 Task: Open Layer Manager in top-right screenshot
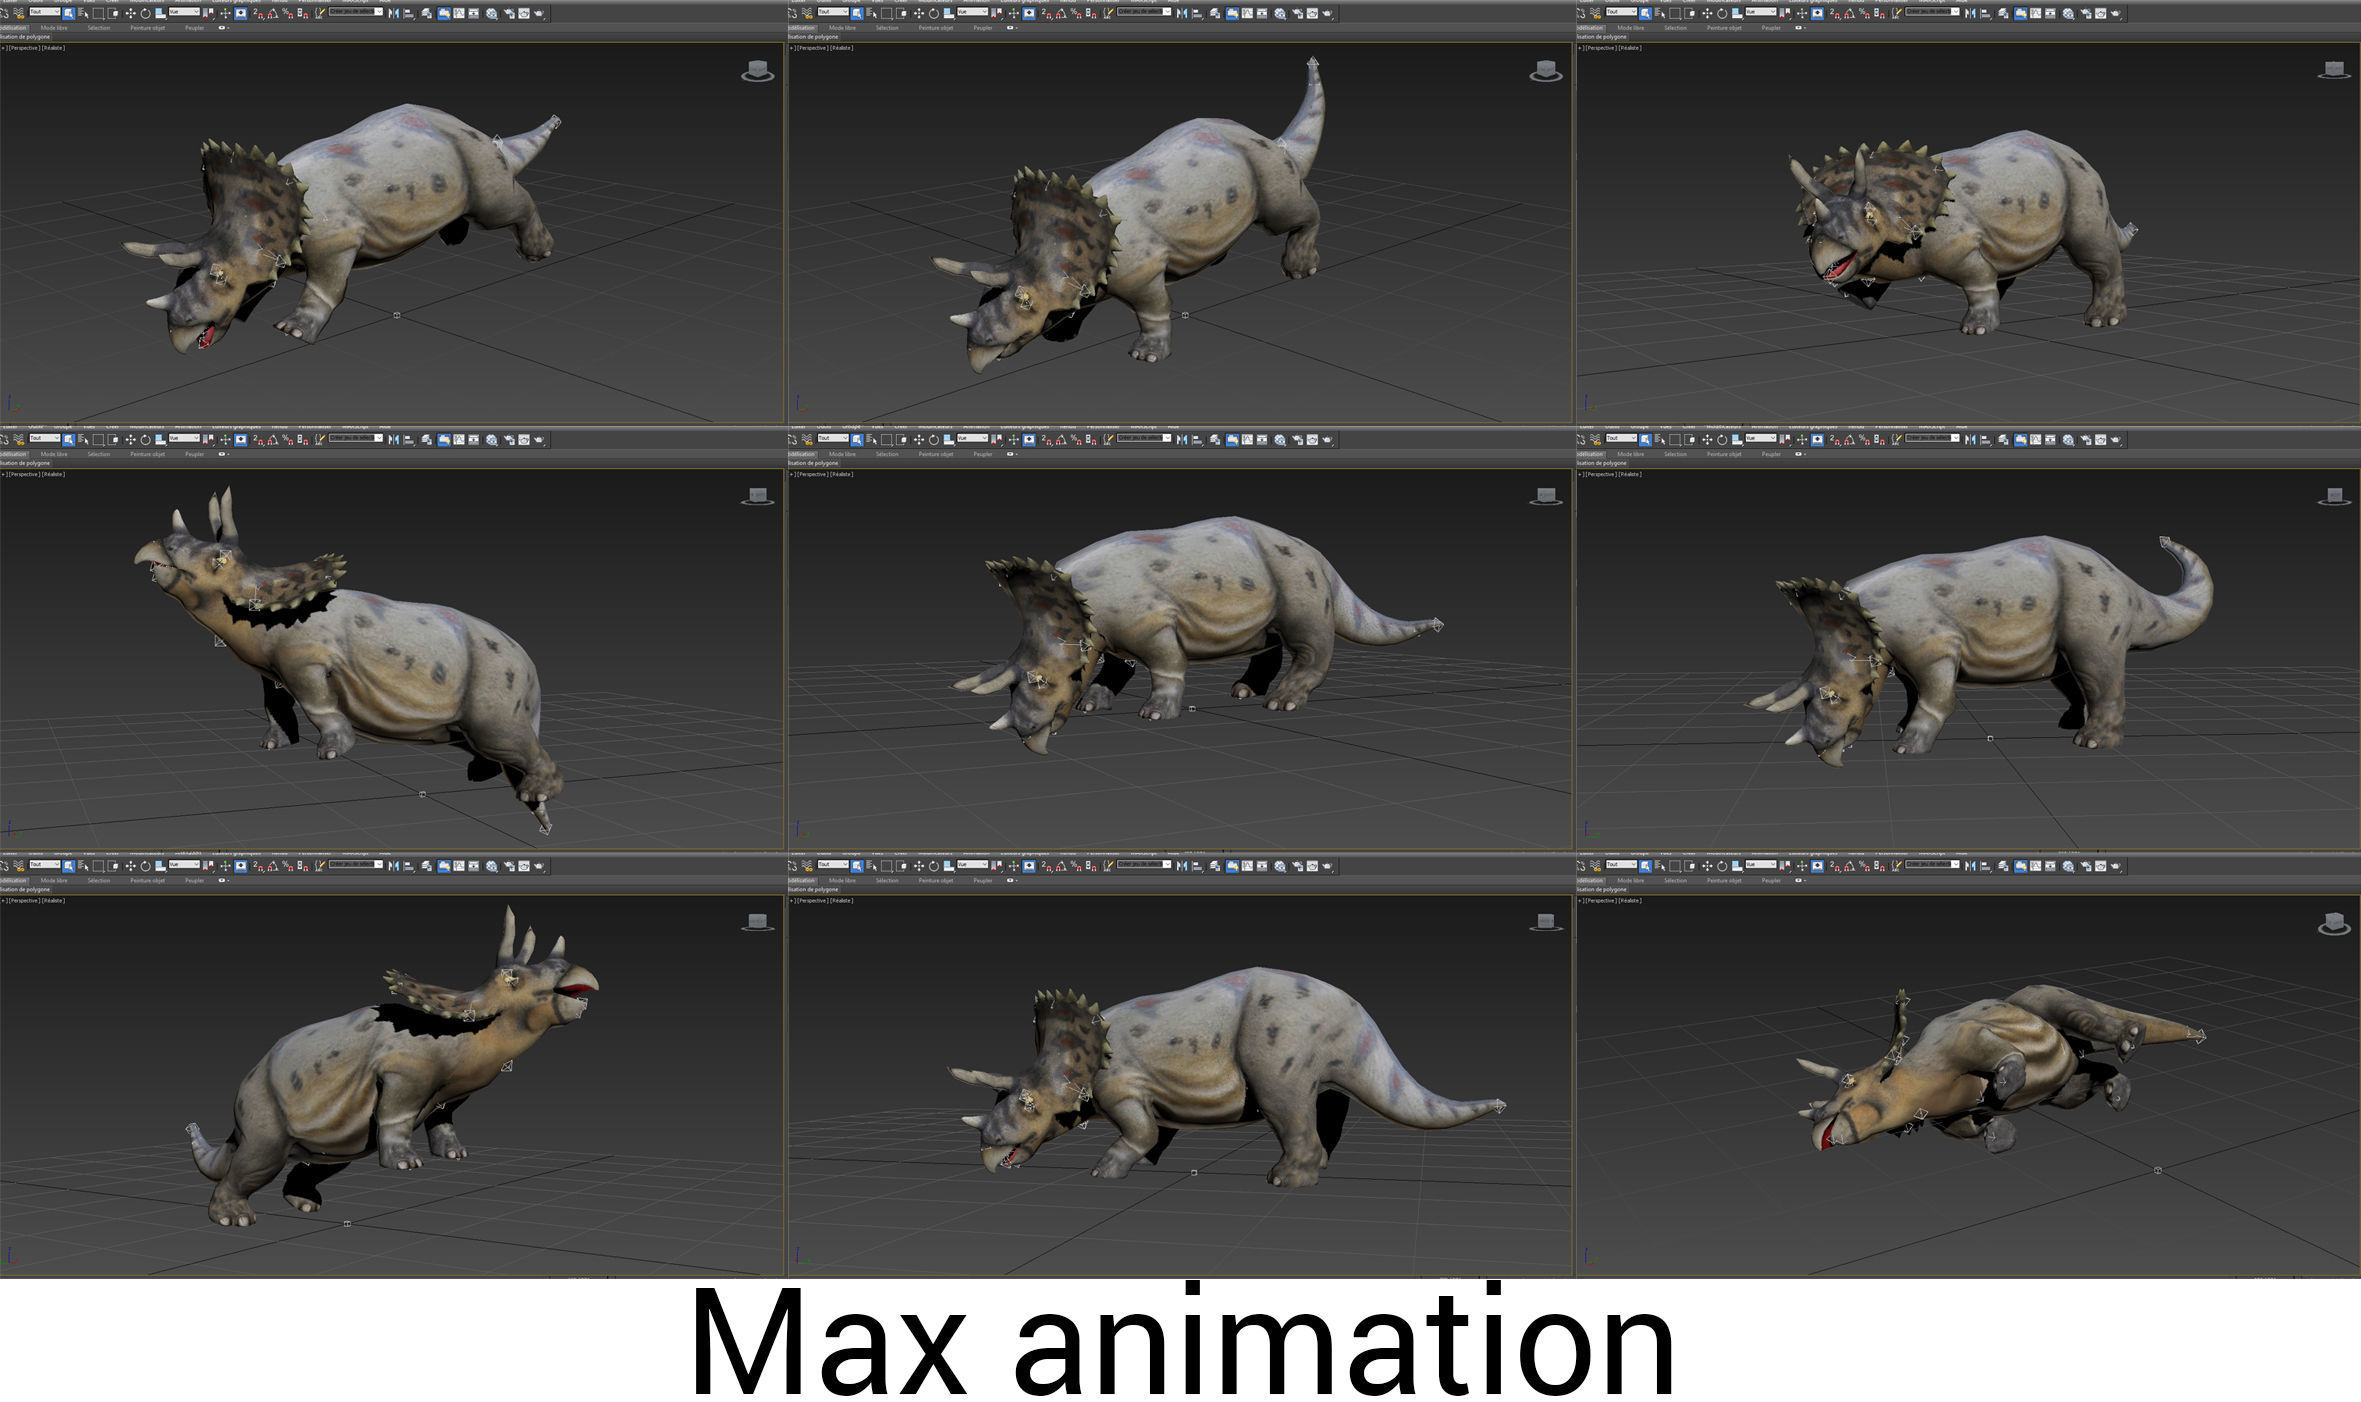pos(2003,13)
